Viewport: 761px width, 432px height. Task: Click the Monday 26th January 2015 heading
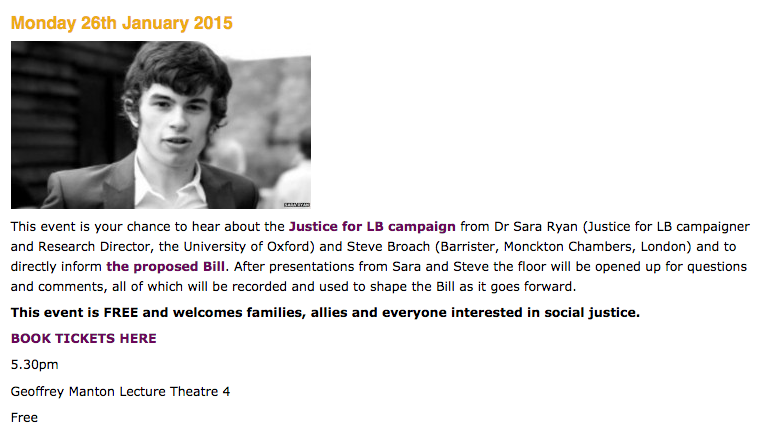(122, 23)
